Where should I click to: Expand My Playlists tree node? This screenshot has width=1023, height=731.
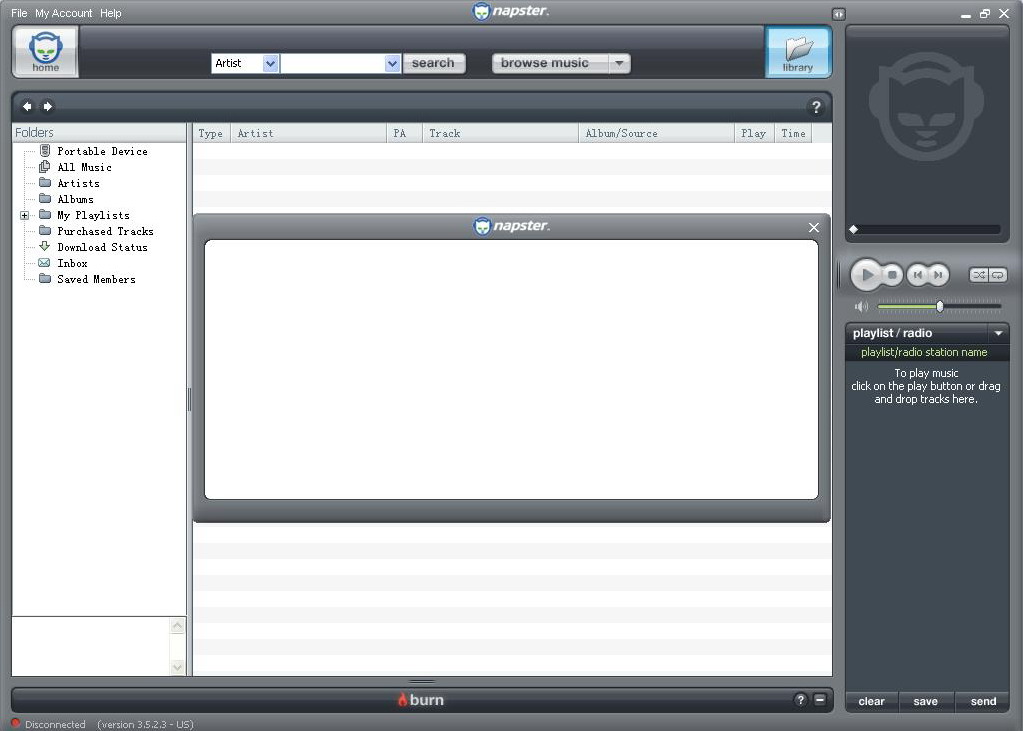24,215
